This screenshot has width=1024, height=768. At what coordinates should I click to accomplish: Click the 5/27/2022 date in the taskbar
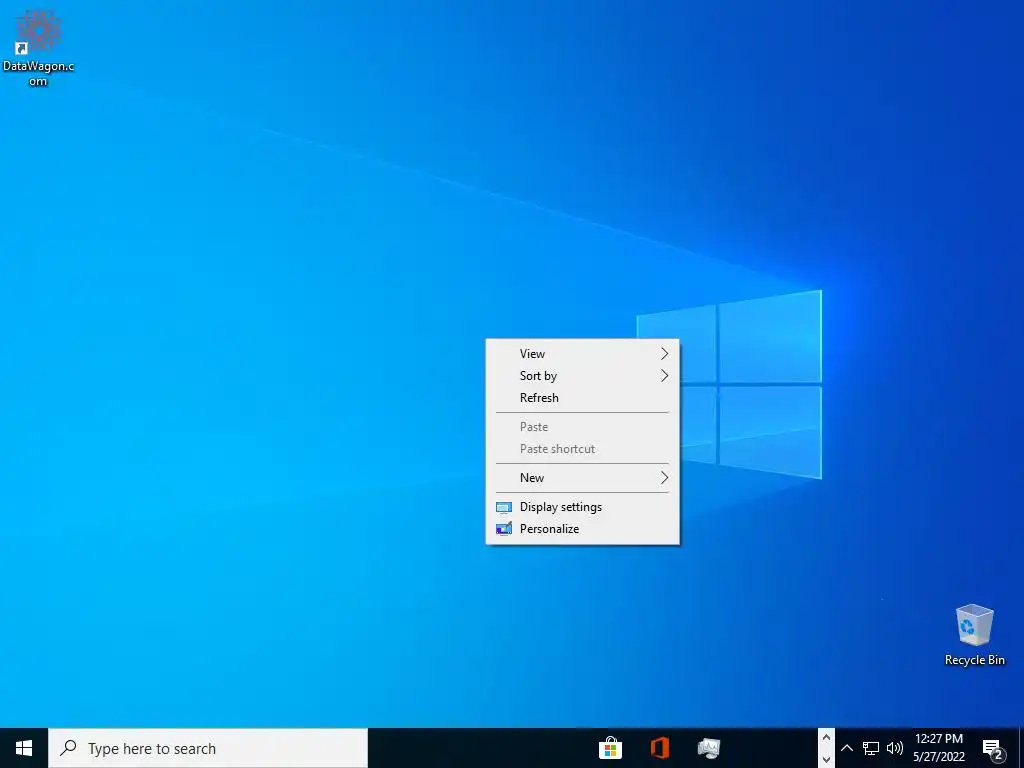[938, 758]
